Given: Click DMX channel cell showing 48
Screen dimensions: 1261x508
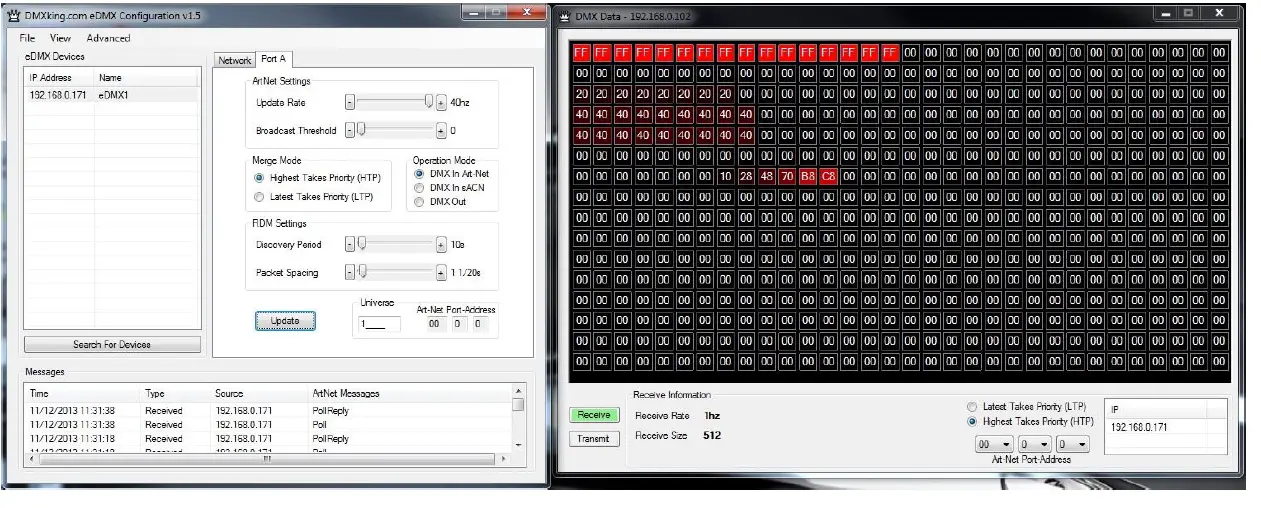Looking at the screenshot, I should 767,176.
